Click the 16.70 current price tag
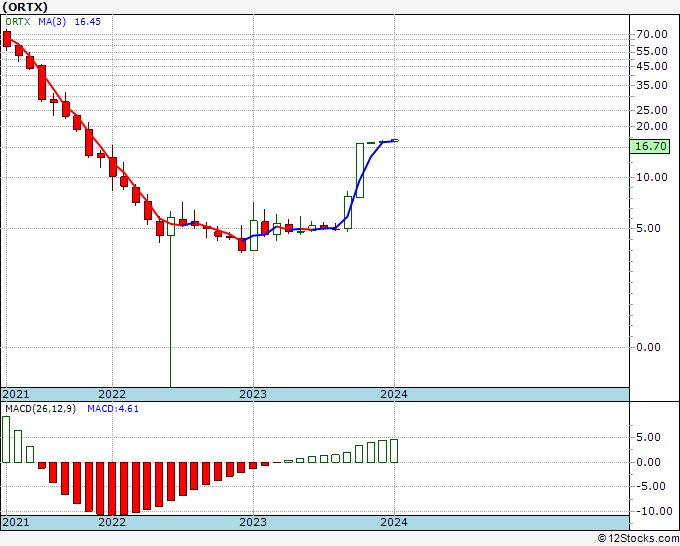This screenshot has width=680, height=546. pyautogui.click(x=650, y=147)
